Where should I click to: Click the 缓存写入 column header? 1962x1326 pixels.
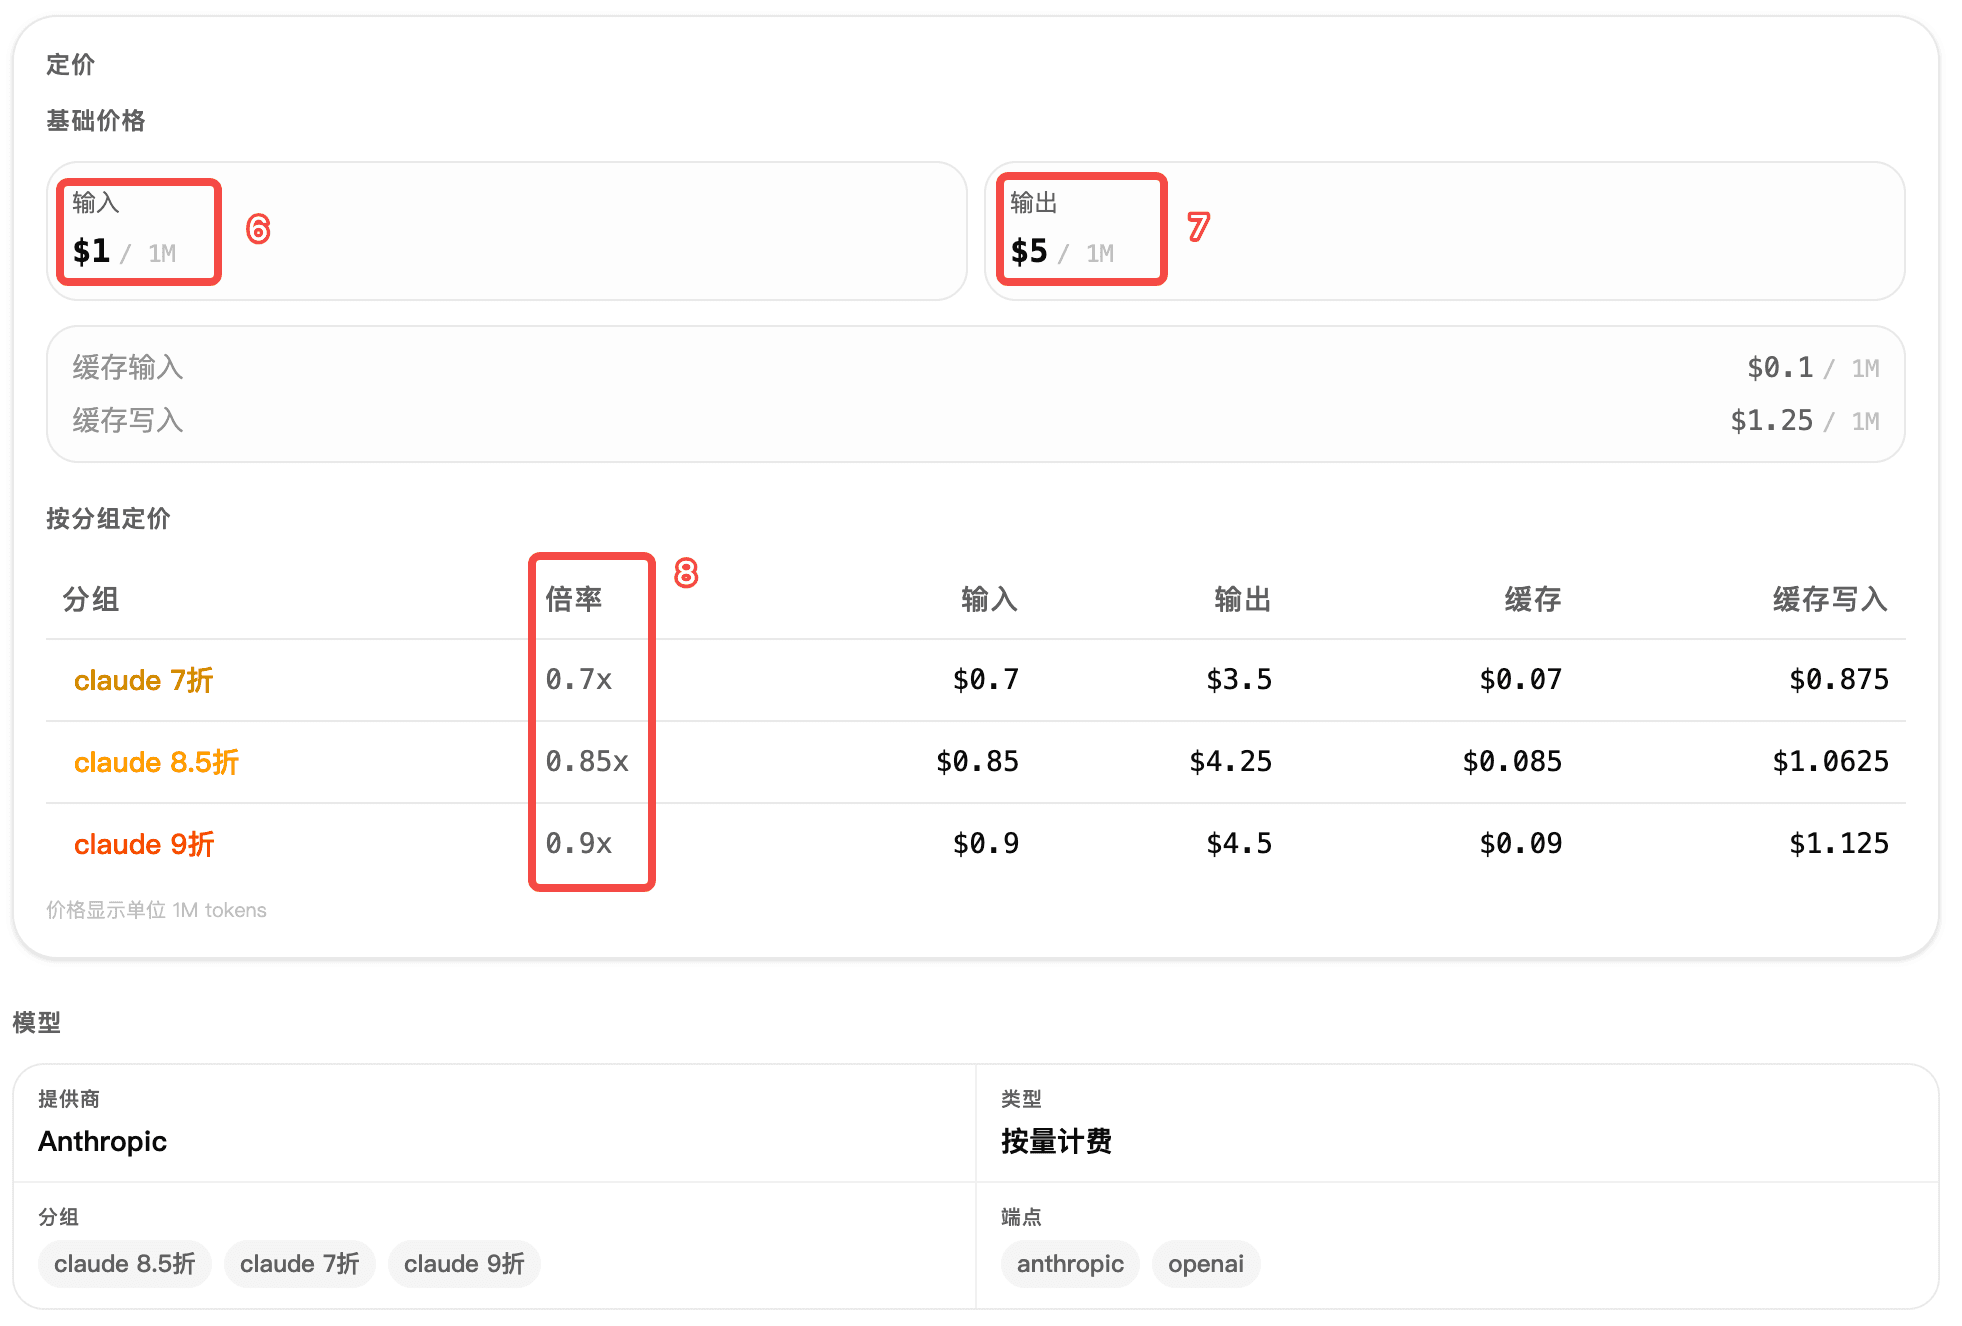click(x=1831, y=600)
